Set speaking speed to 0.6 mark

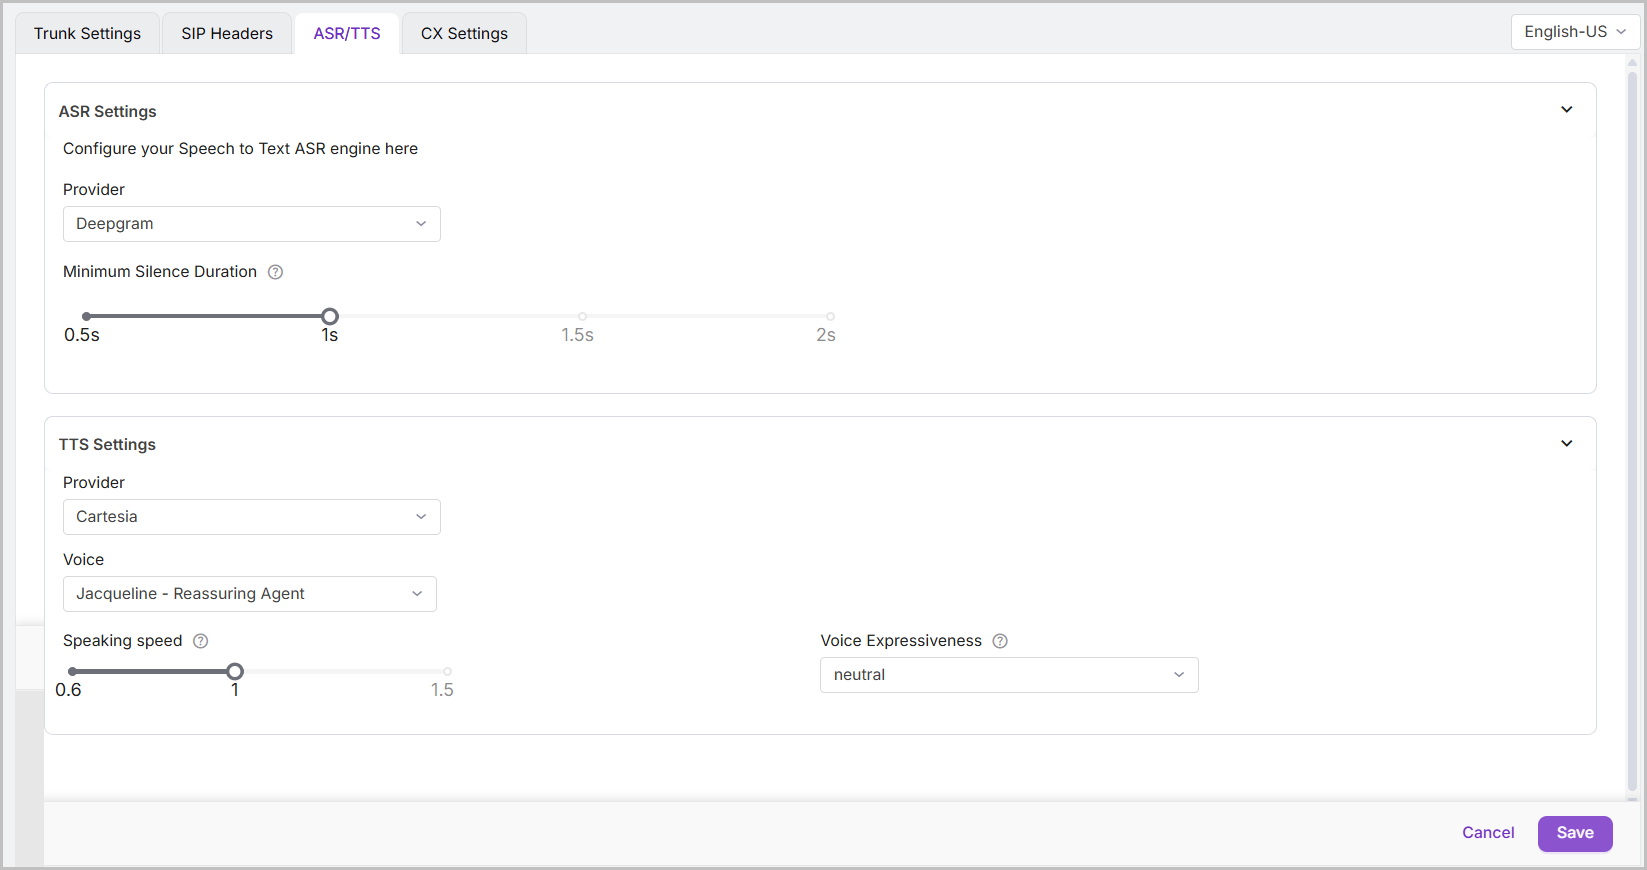click(x=73, y=671)
